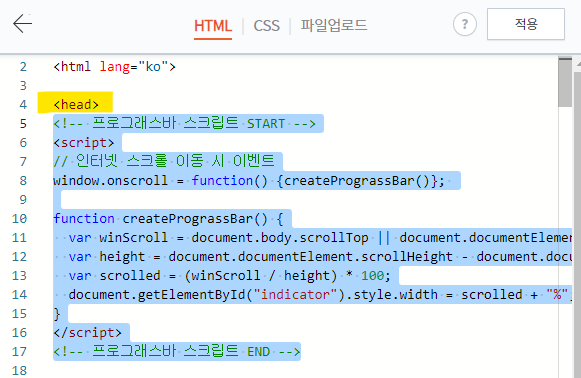Click the highlighted <head> tag on line 4
The width and height of the screenshot is (581, 378).
point(76,105)
